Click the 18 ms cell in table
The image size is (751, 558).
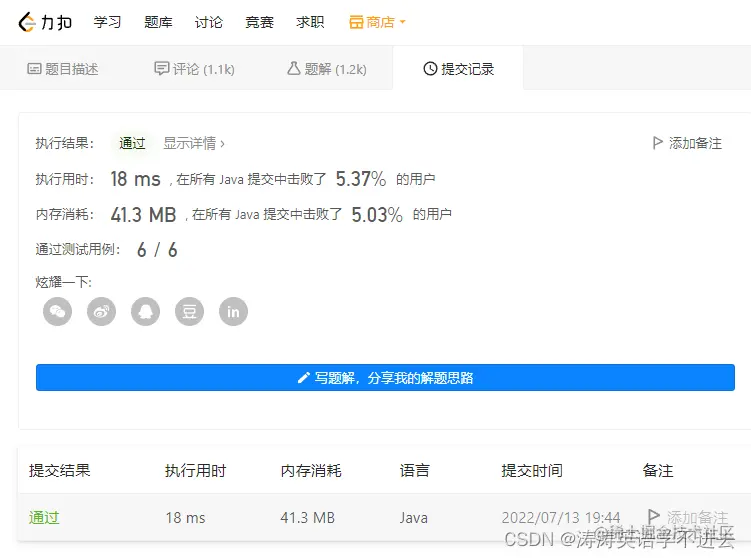[x=185, y=518]
